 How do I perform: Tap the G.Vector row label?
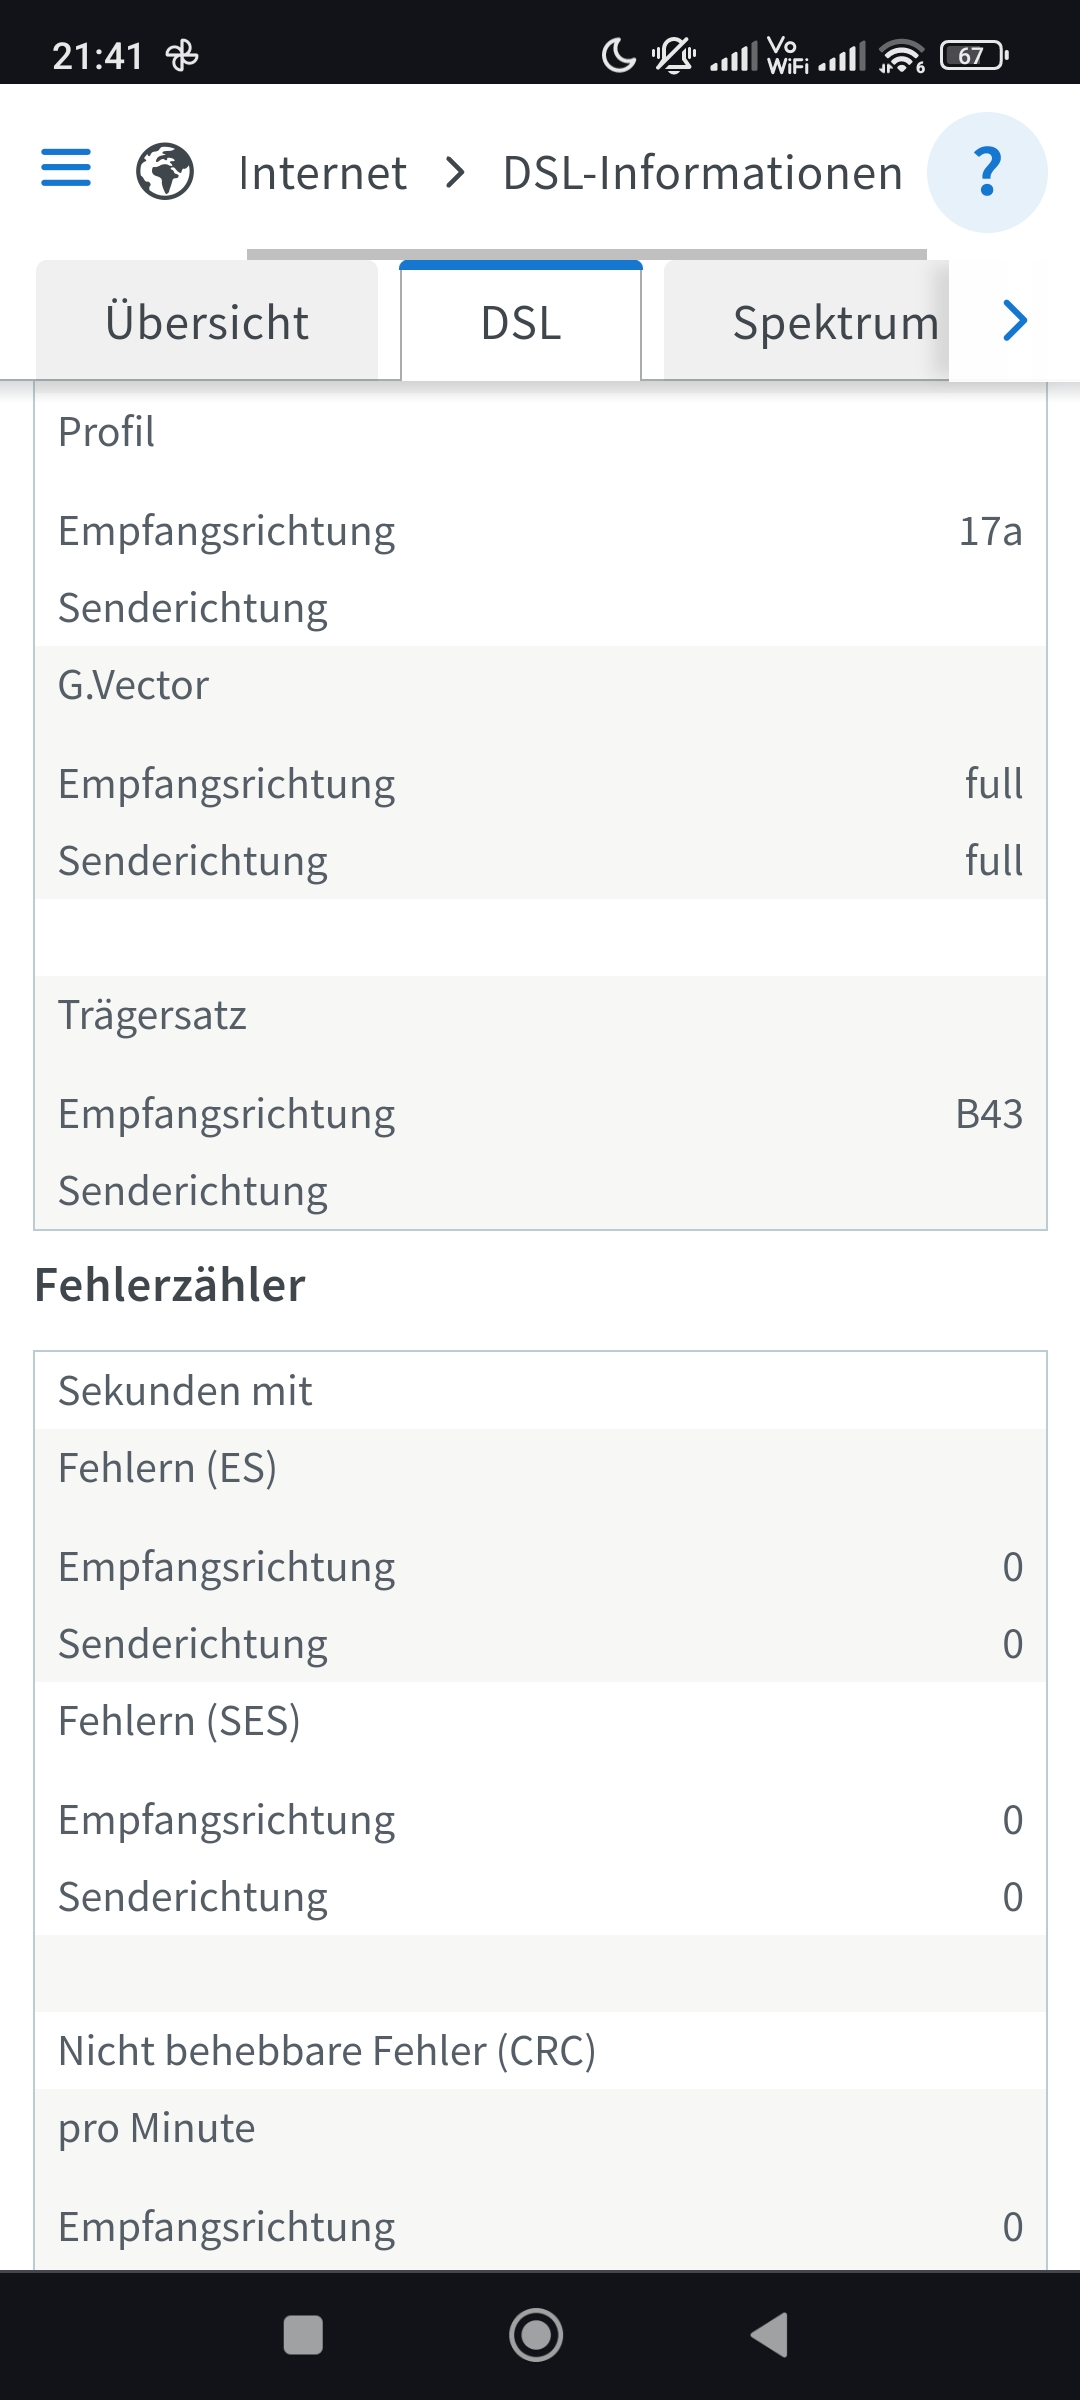134,685
